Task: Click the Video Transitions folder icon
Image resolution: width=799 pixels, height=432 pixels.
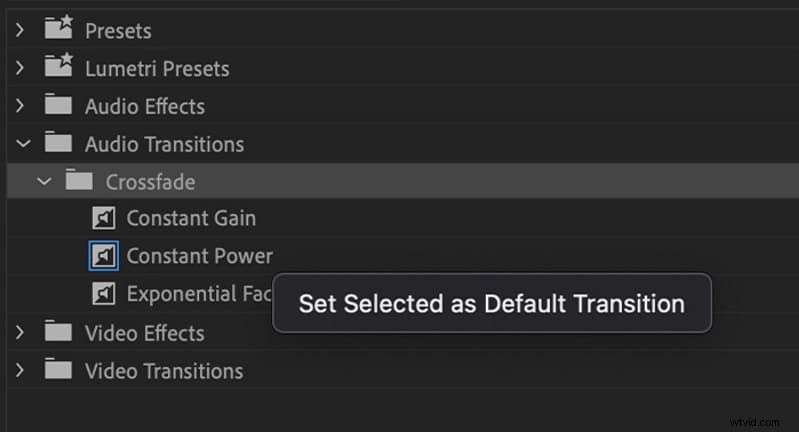Action: pos(60,370)
